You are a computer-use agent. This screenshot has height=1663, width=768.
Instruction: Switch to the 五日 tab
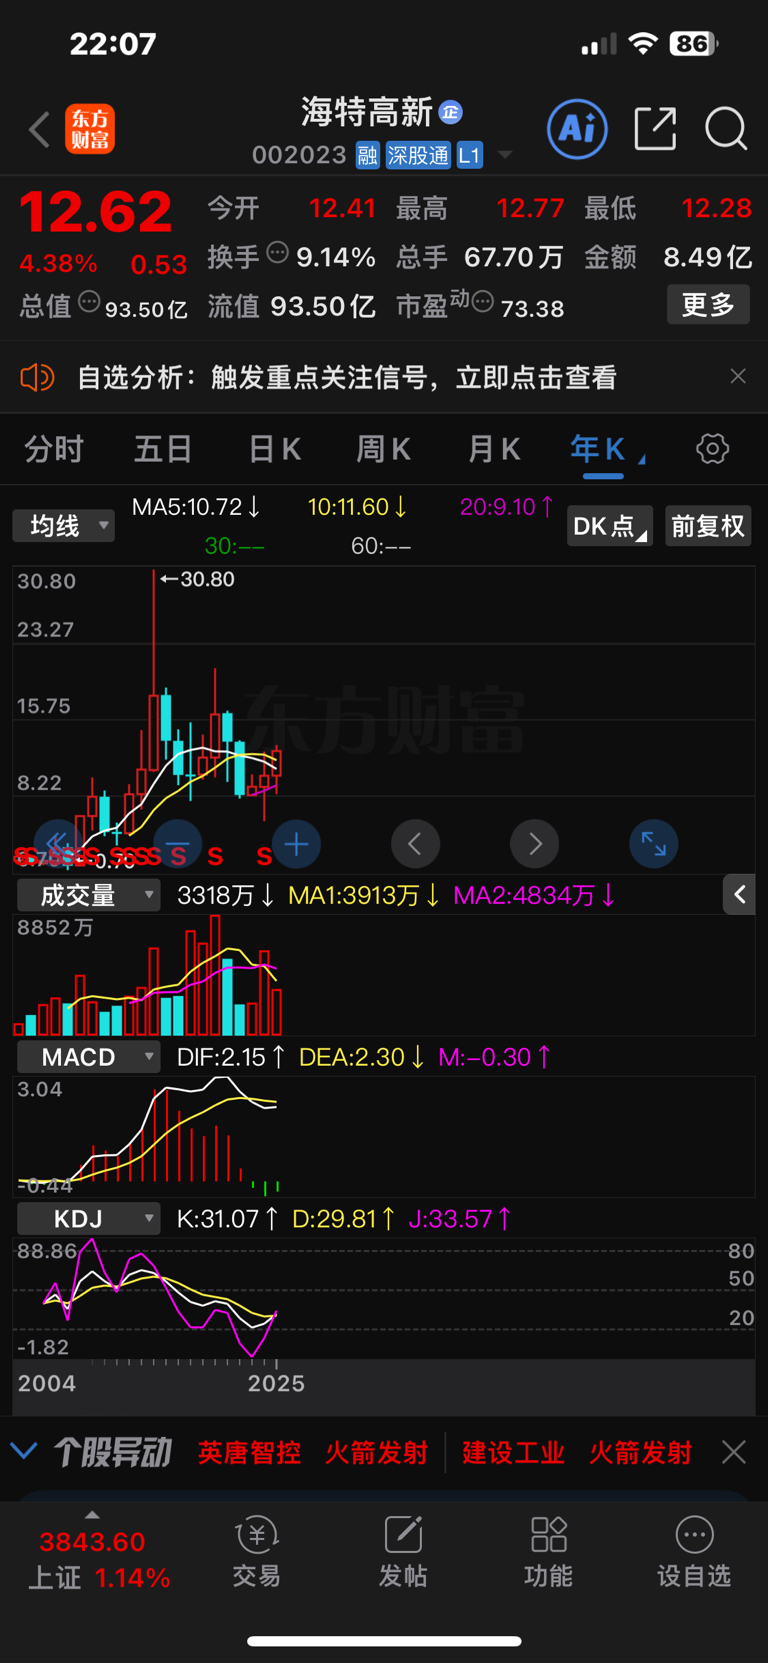163,449
